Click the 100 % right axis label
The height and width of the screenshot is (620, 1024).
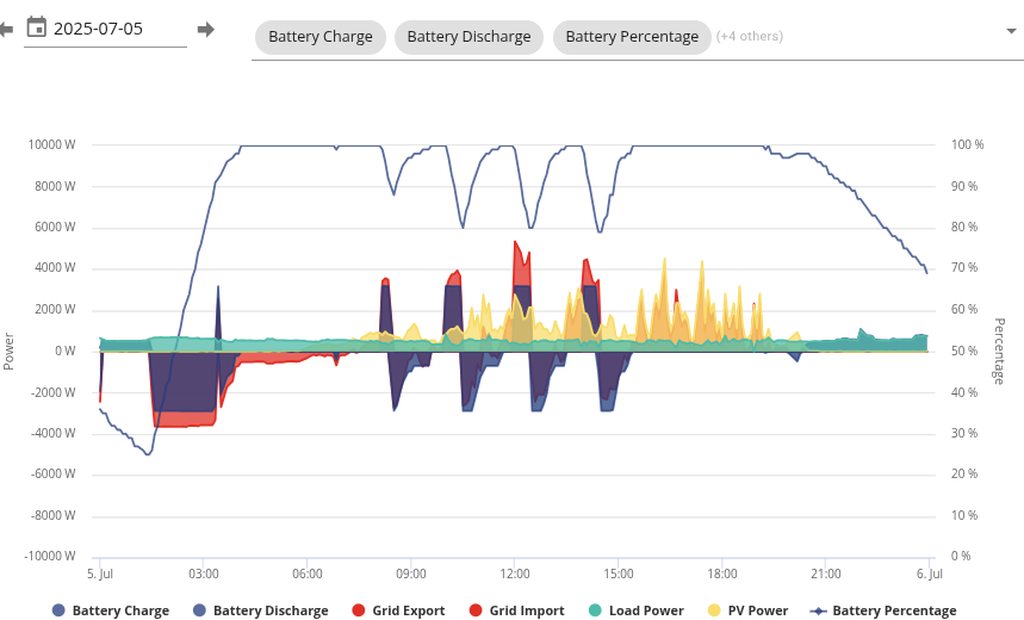click(966, 145)
